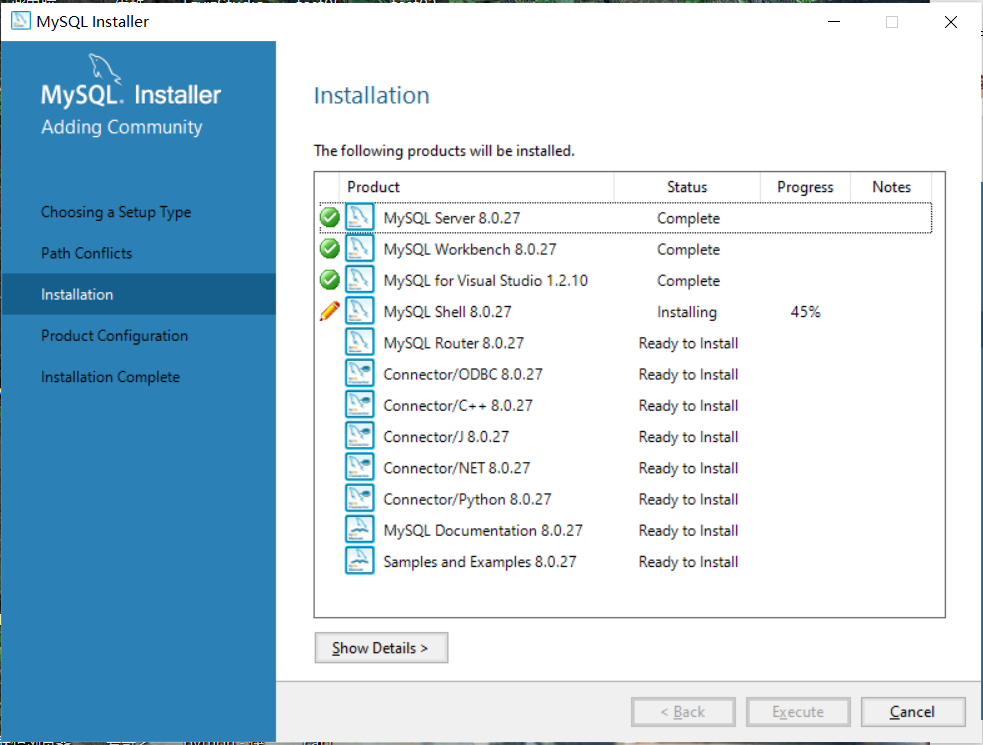This screenshot has width=983, height=745.
Task: Click the MySQL Documentation product icon
Action: 360,529
